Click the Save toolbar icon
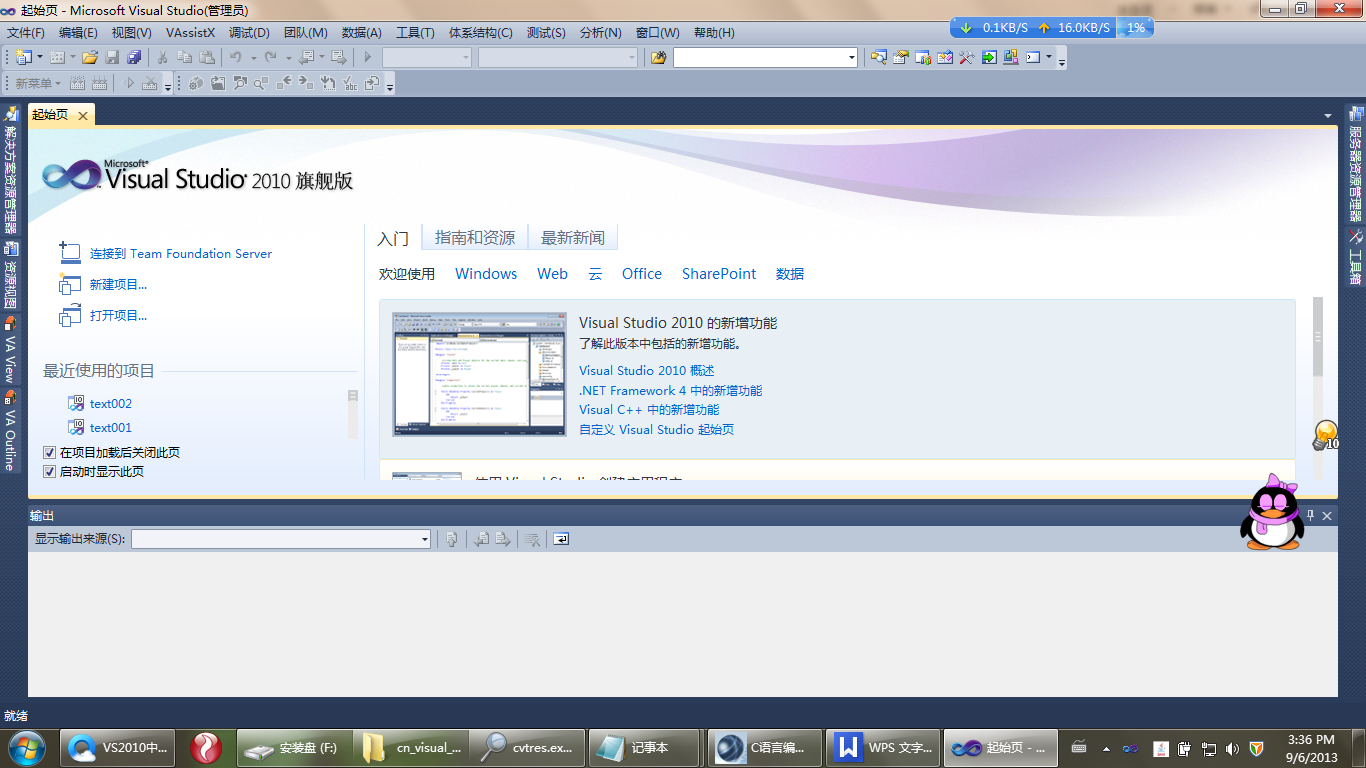 112,57
